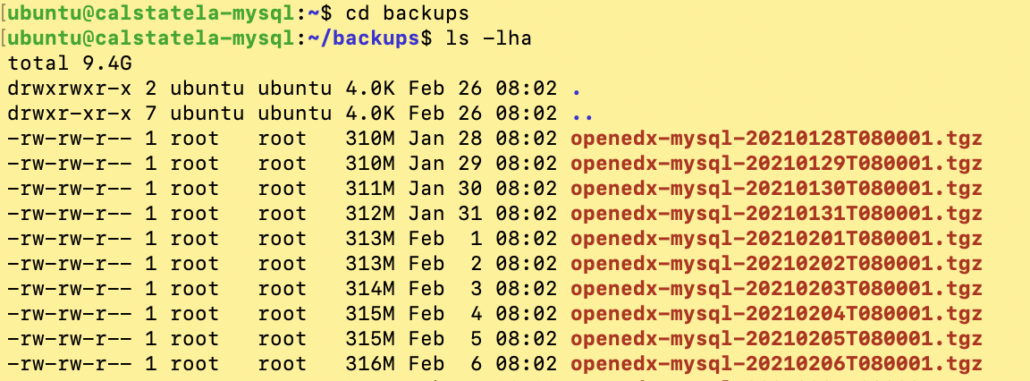1030x381 pixels.
Task: Click the 316M file size value
Action: [x=371, y=364]
